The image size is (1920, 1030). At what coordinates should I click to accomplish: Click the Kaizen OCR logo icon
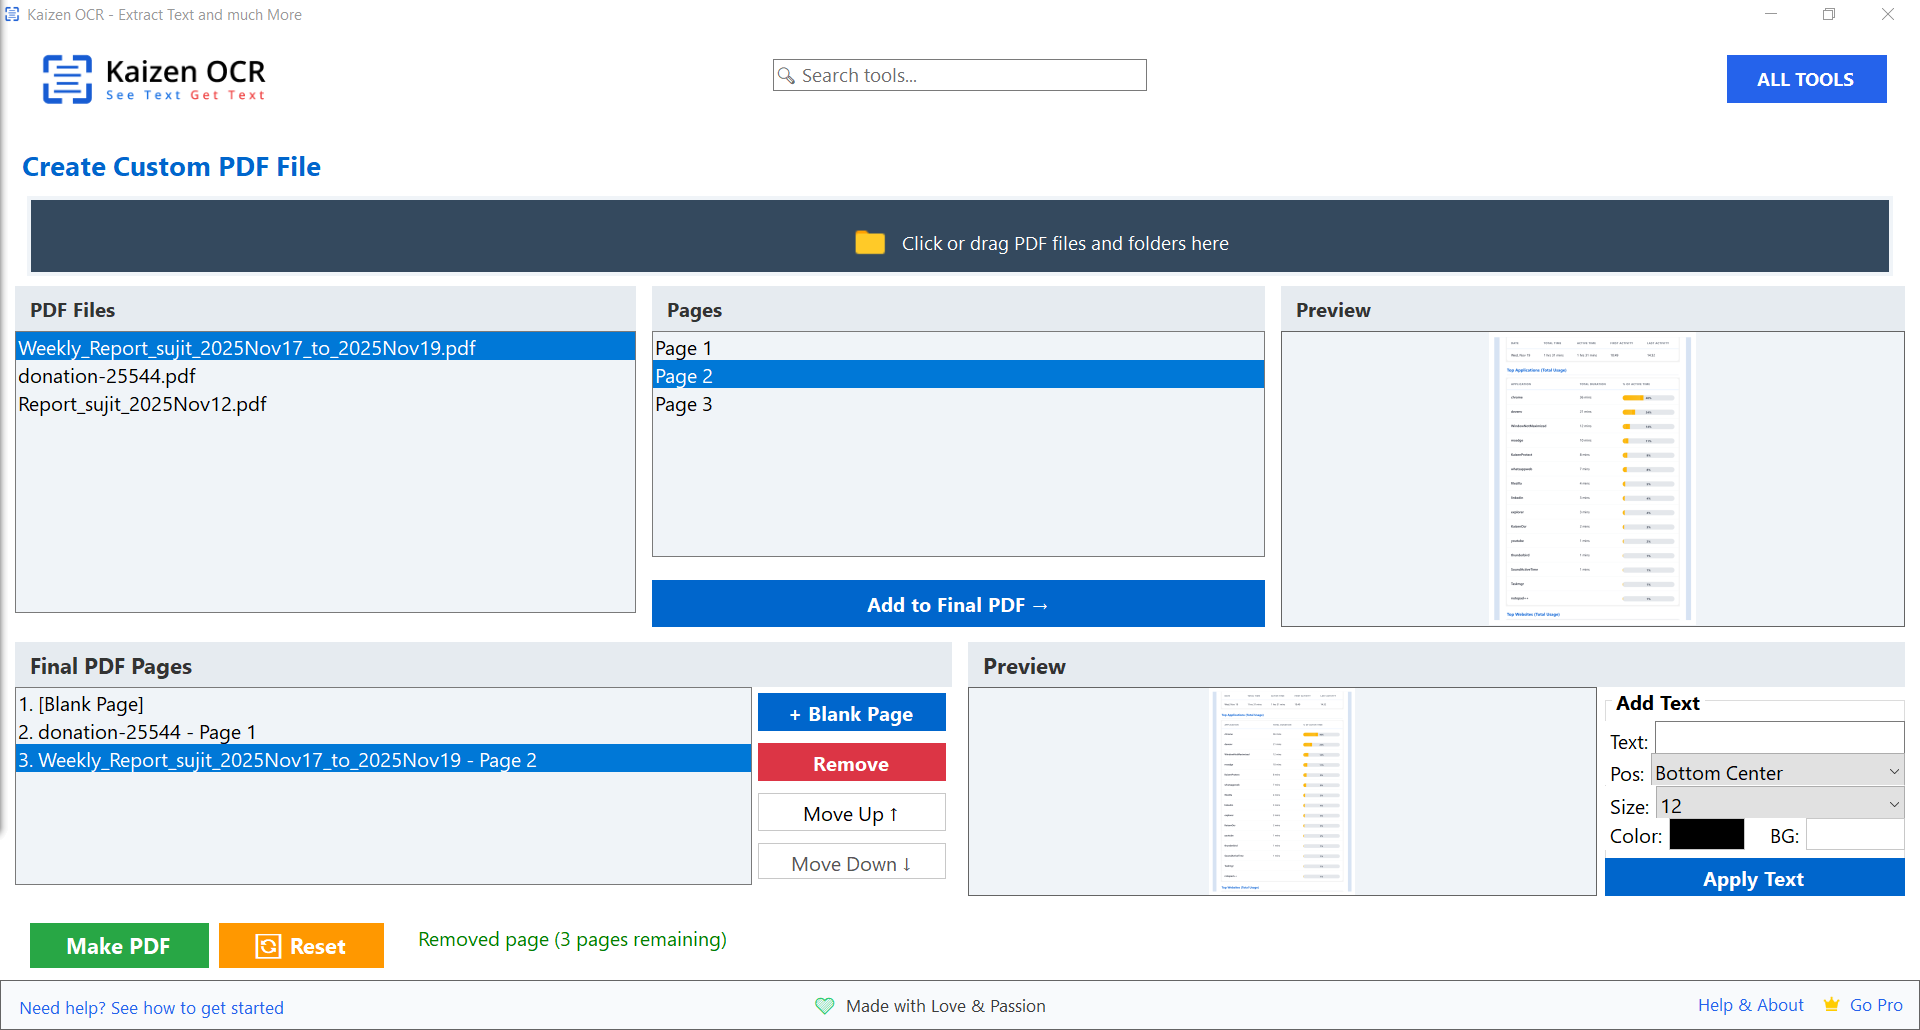(x=67, y=79)
